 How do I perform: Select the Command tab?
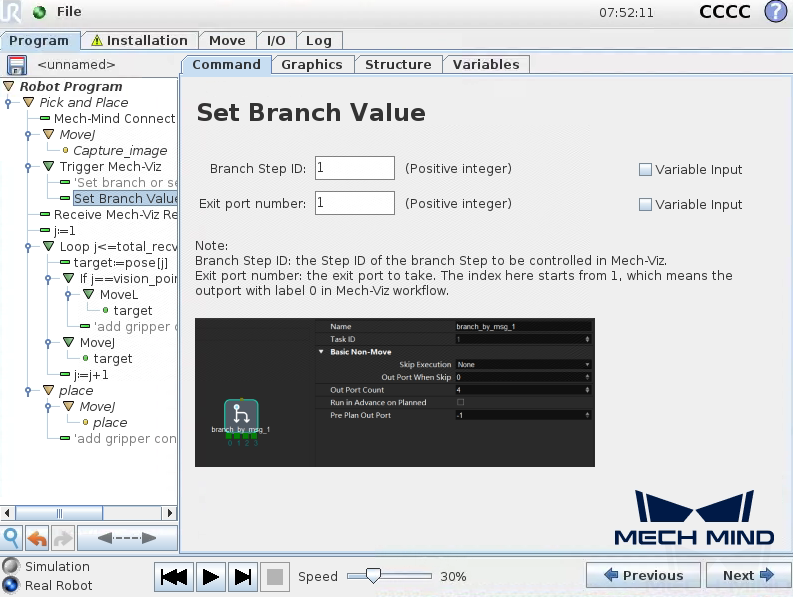click(x=227, y=65)
